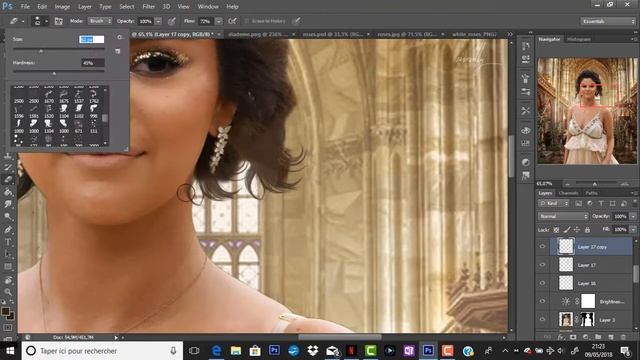The image size is (640, 360).
Task: Toggle layer filtering switch in Layers panel
Action: (x=634, y=203)
